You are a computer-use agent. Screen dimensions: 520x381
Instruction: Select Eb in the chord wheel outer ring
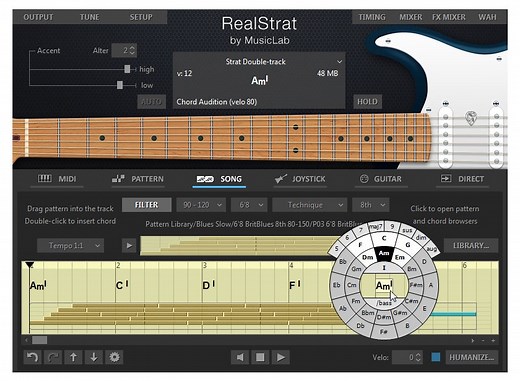click(x=336, y=285)
